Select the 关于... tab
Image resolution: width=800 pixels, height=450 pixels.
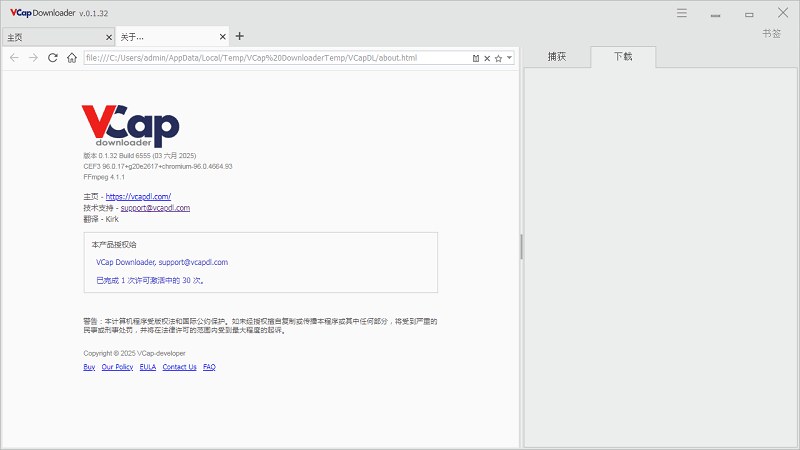[x=132, y=37]
